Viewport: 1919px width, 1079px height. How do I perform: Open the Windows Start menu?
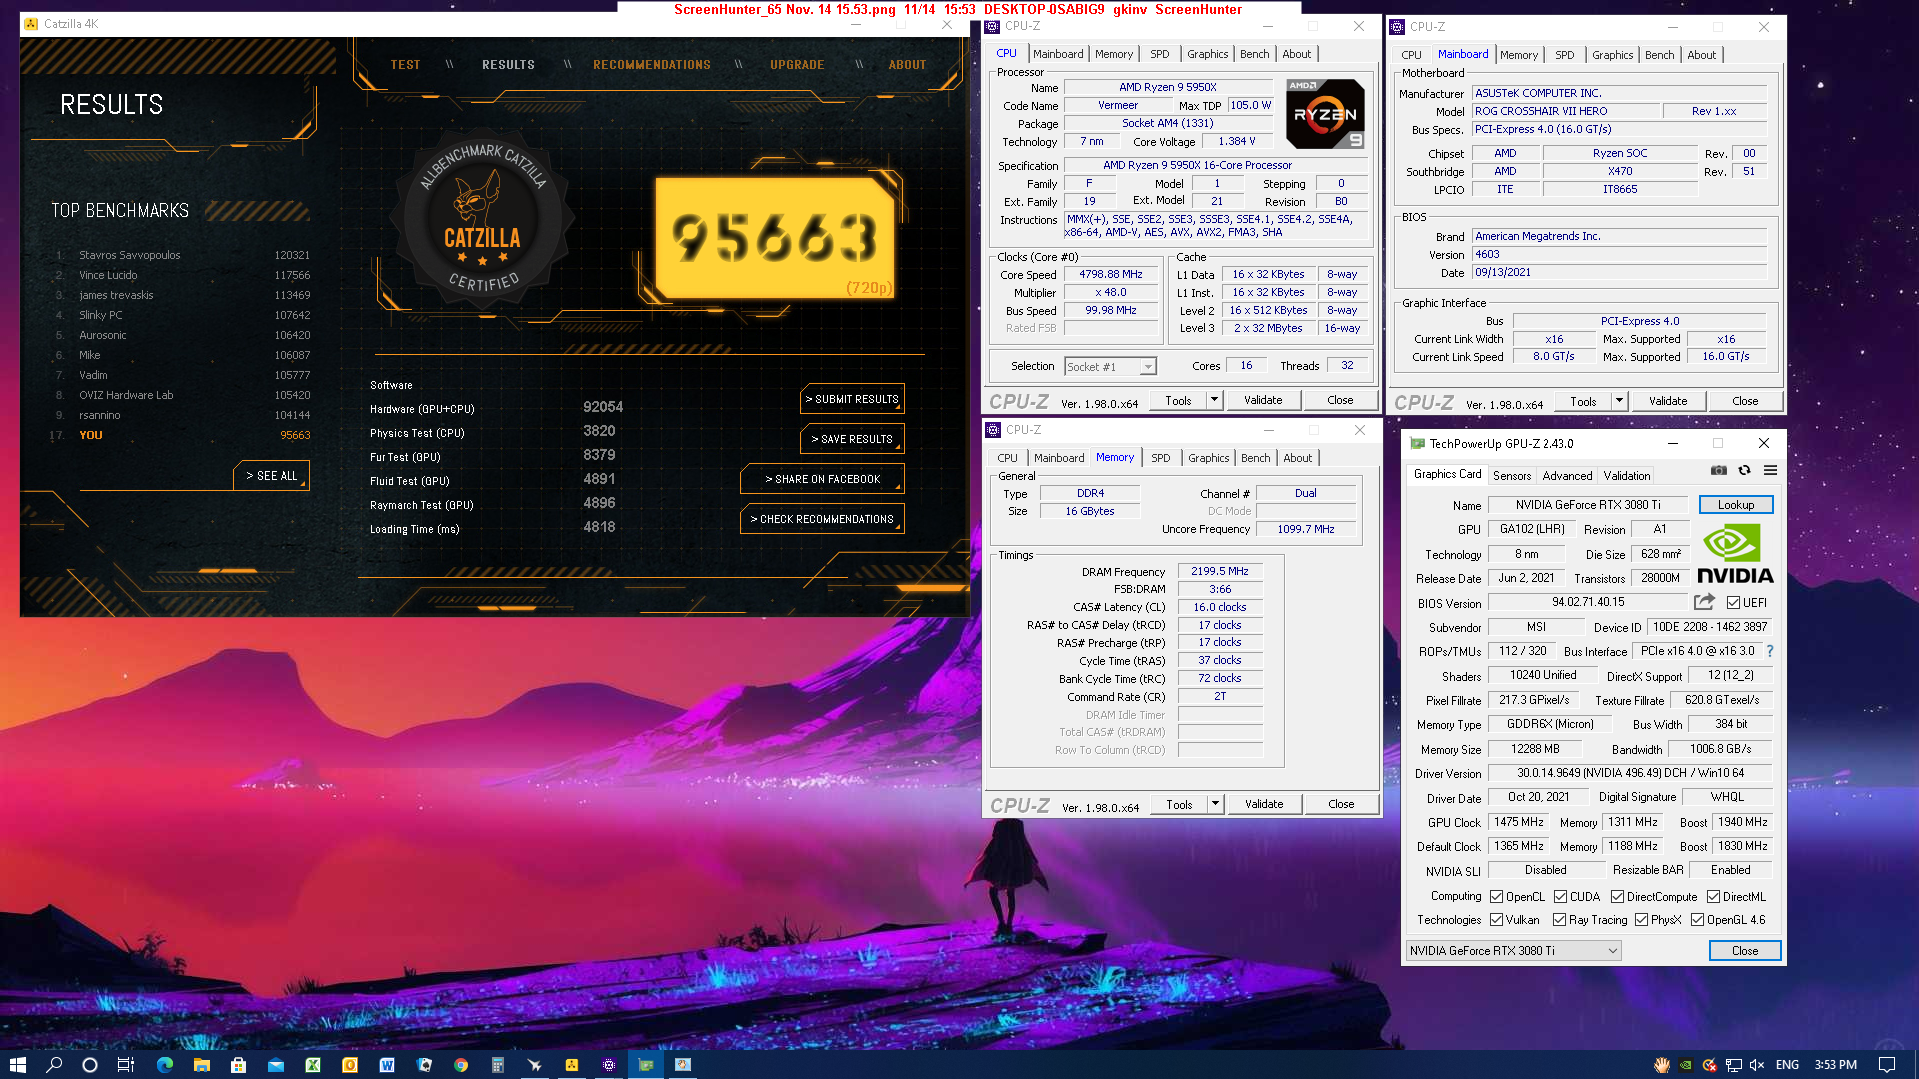[x=17, y=1064]
